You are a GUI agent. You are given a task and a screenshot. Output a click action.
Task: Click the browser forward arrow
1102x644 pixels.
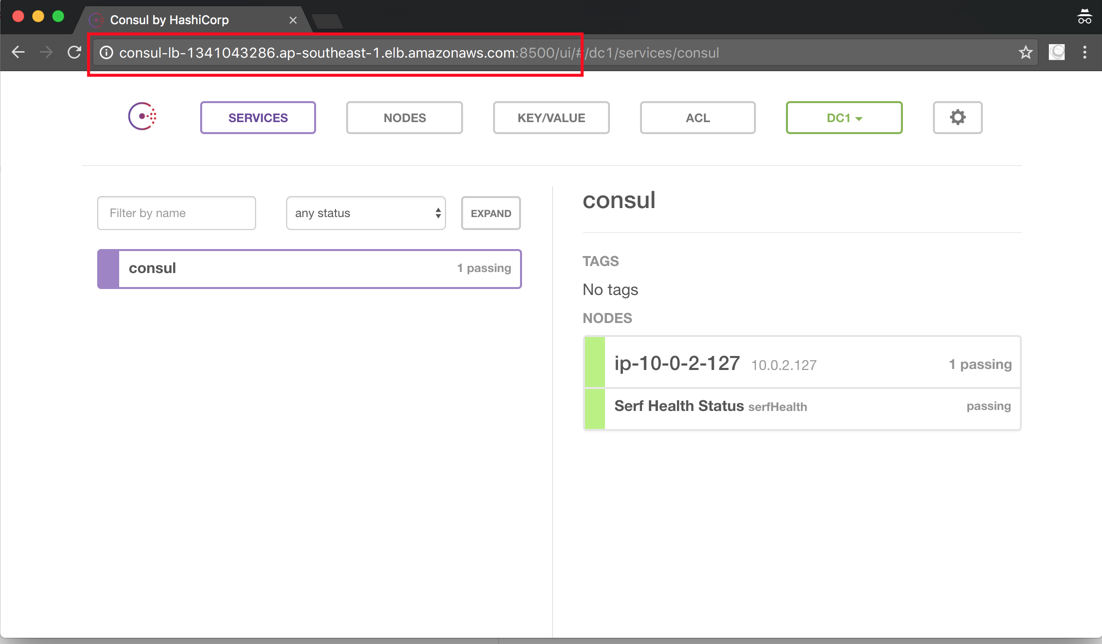coord(46,52)
